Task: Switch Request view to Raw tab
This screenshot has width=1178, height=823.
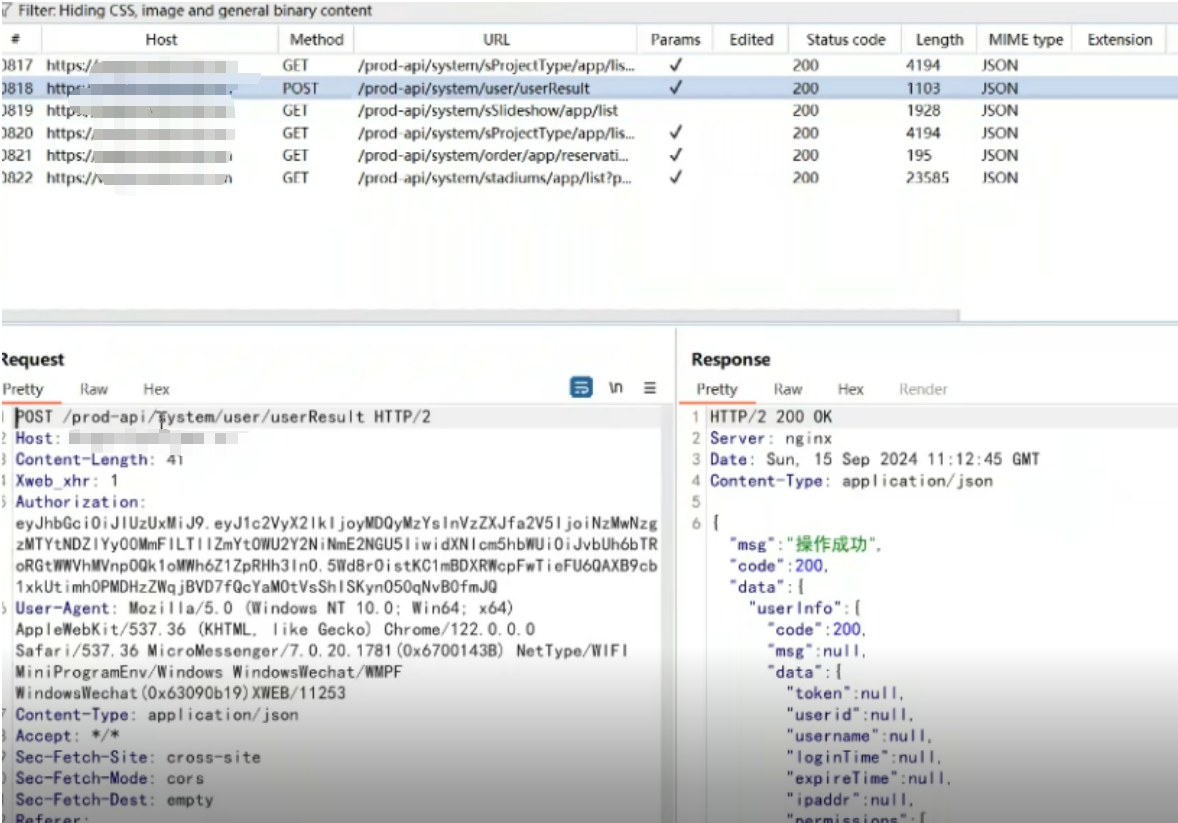Action: (94, 389)
